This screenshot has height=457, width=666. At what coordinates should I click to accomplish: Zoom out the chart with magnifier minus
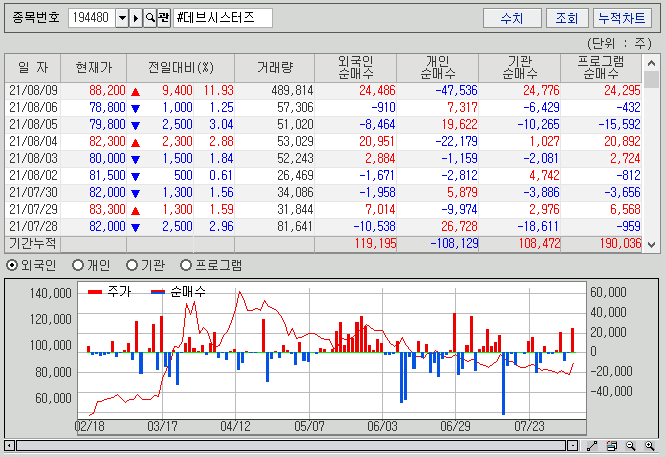[x=631, y=446]
